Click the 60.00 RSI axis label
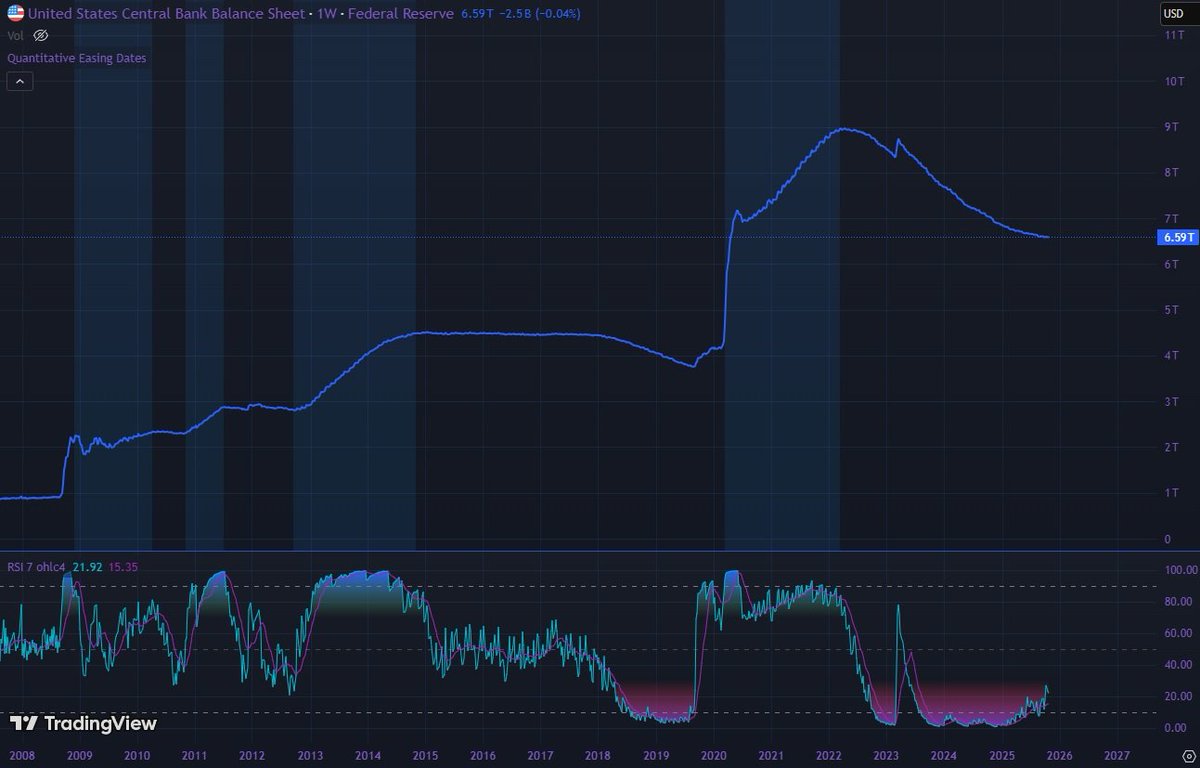 (x=1180, y=633)
